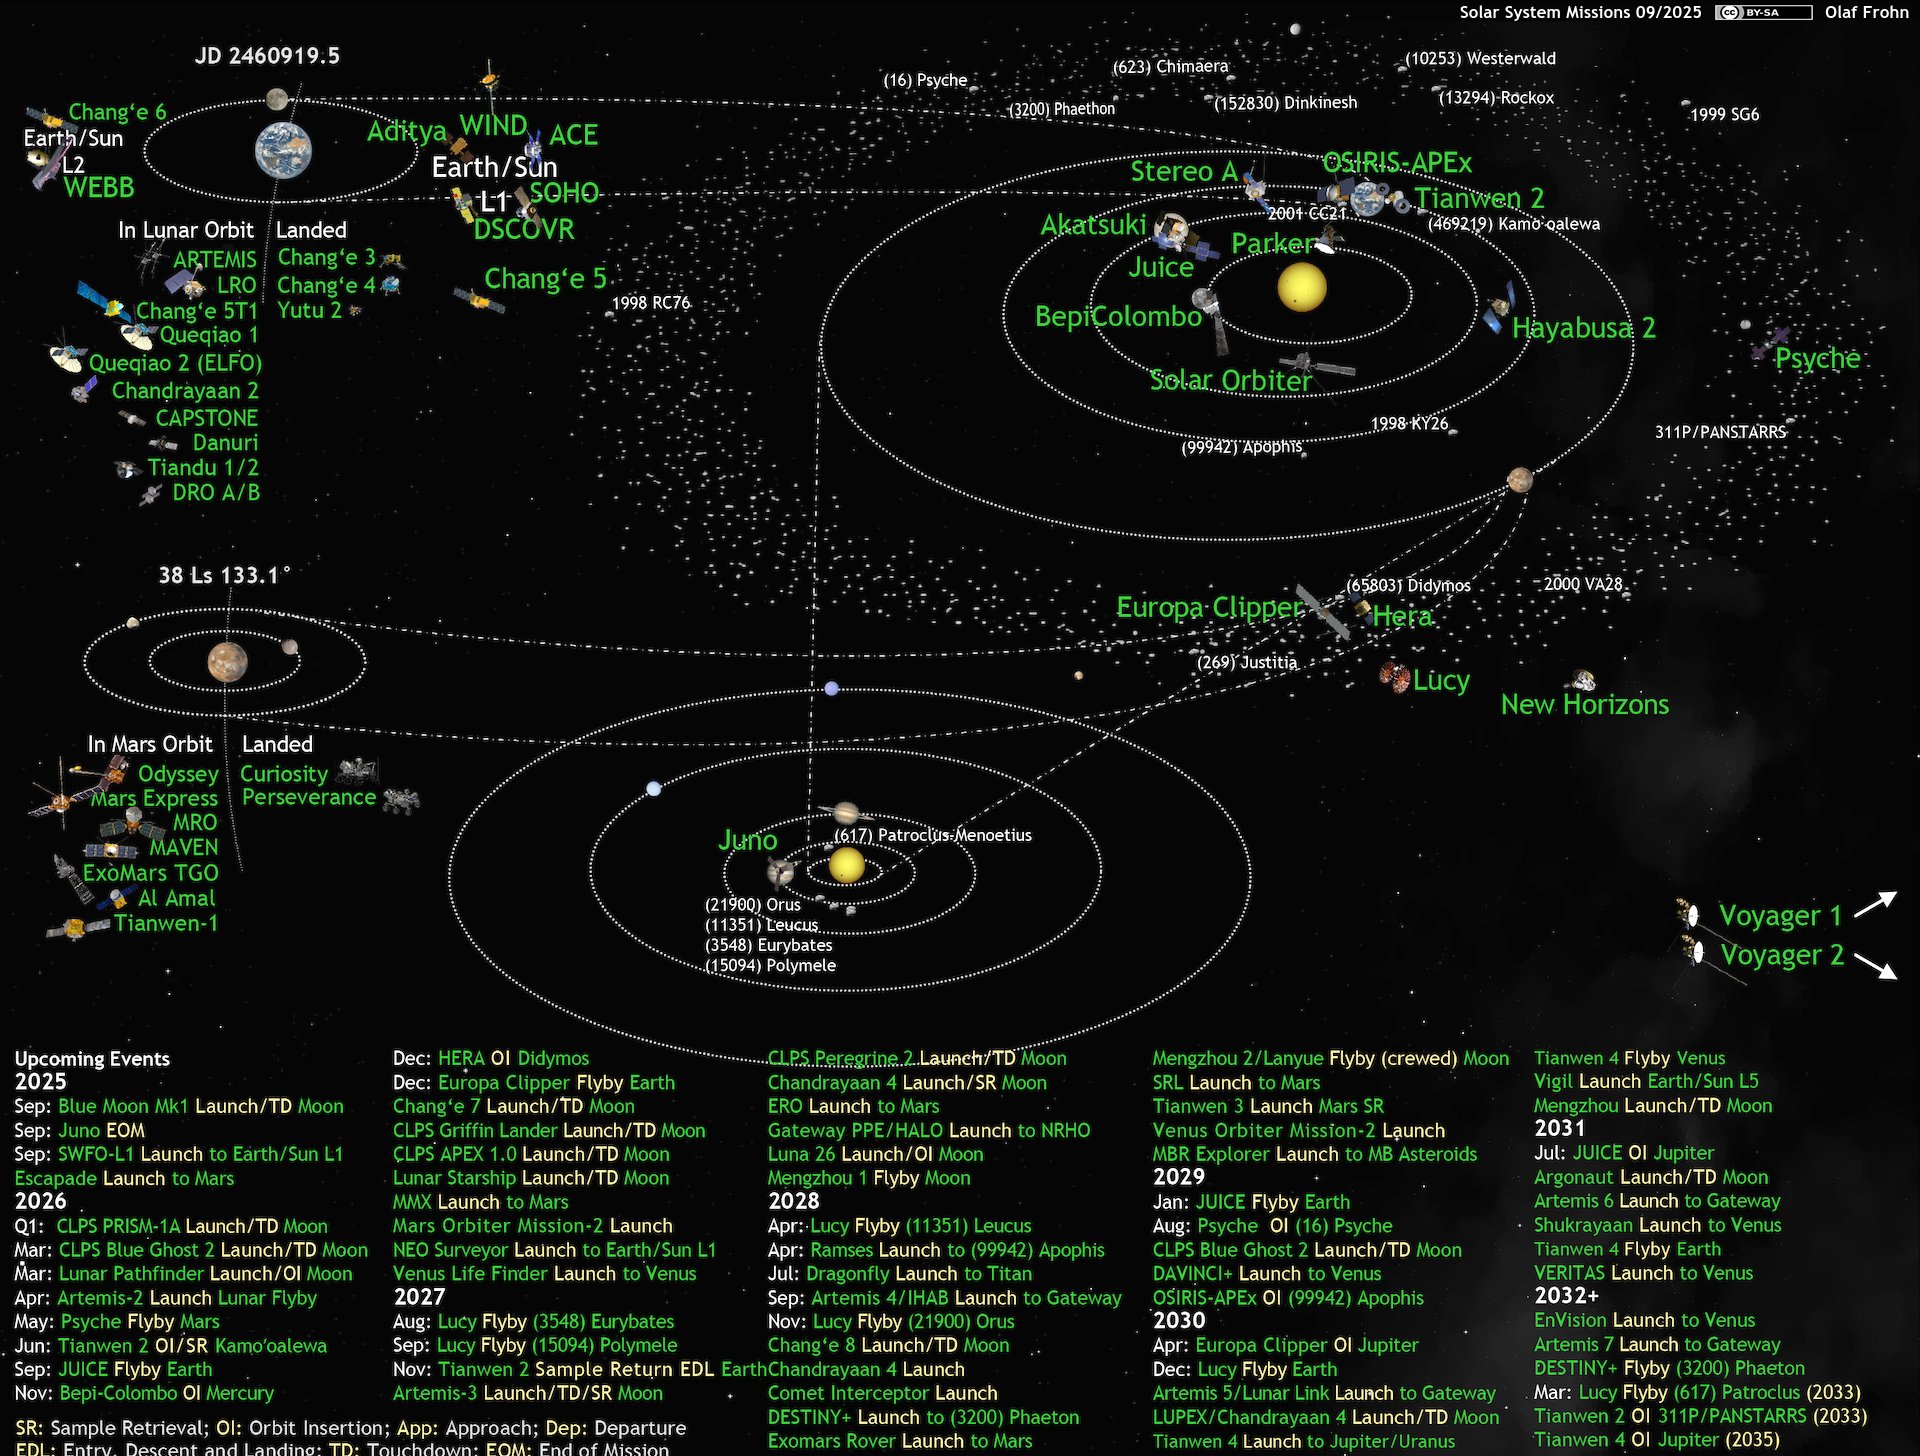1920x1456 pixels.
Task: Click the Upcoming Events heading
Action: click(x=92, y=1058)
